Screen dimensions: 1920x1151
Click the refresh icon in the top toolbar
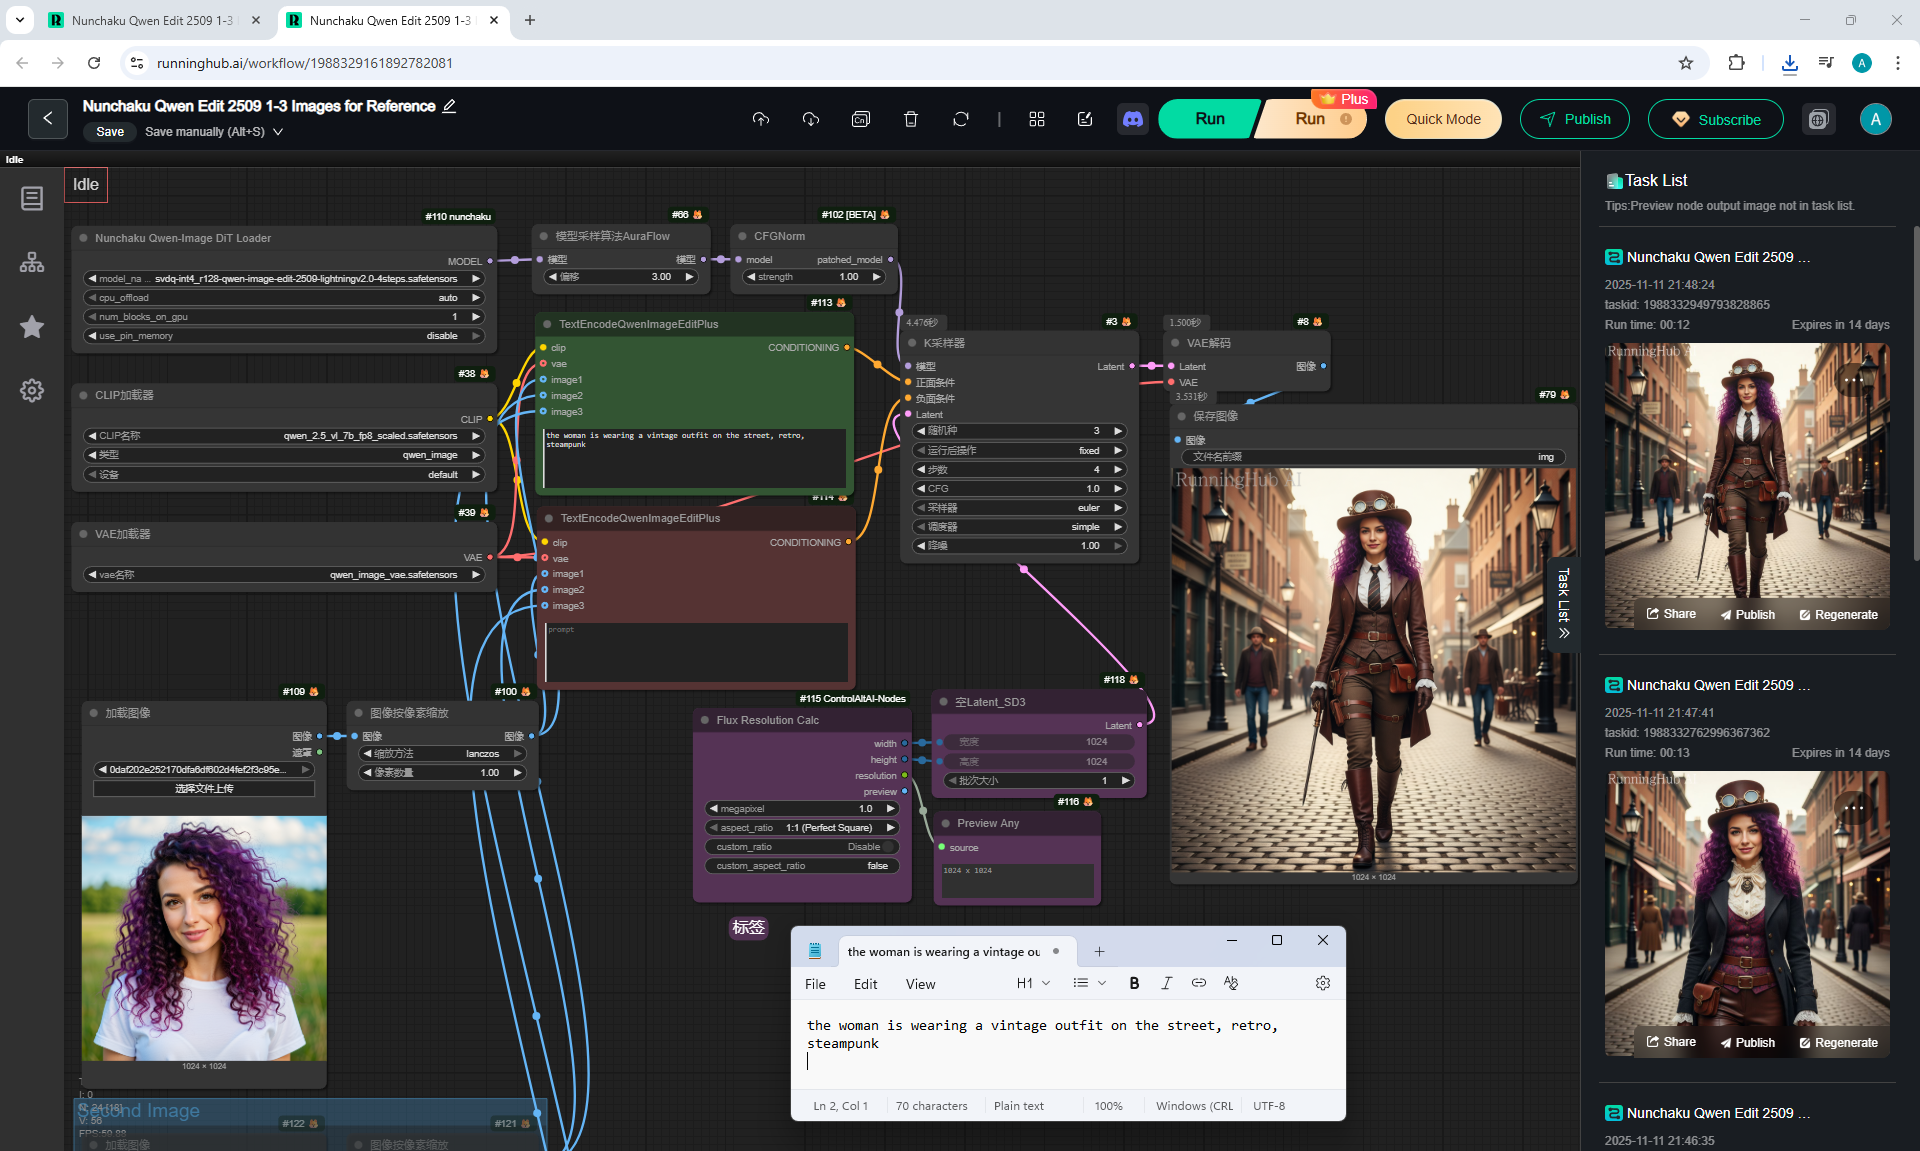point(960,119)
